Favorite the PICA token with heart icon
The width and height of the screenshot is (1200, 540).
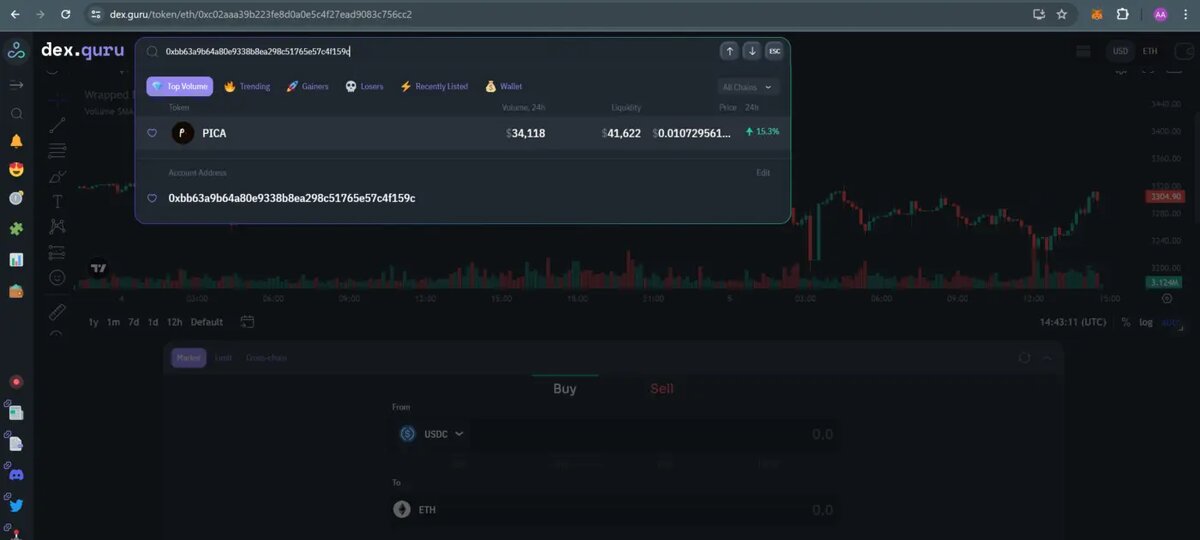152,133
